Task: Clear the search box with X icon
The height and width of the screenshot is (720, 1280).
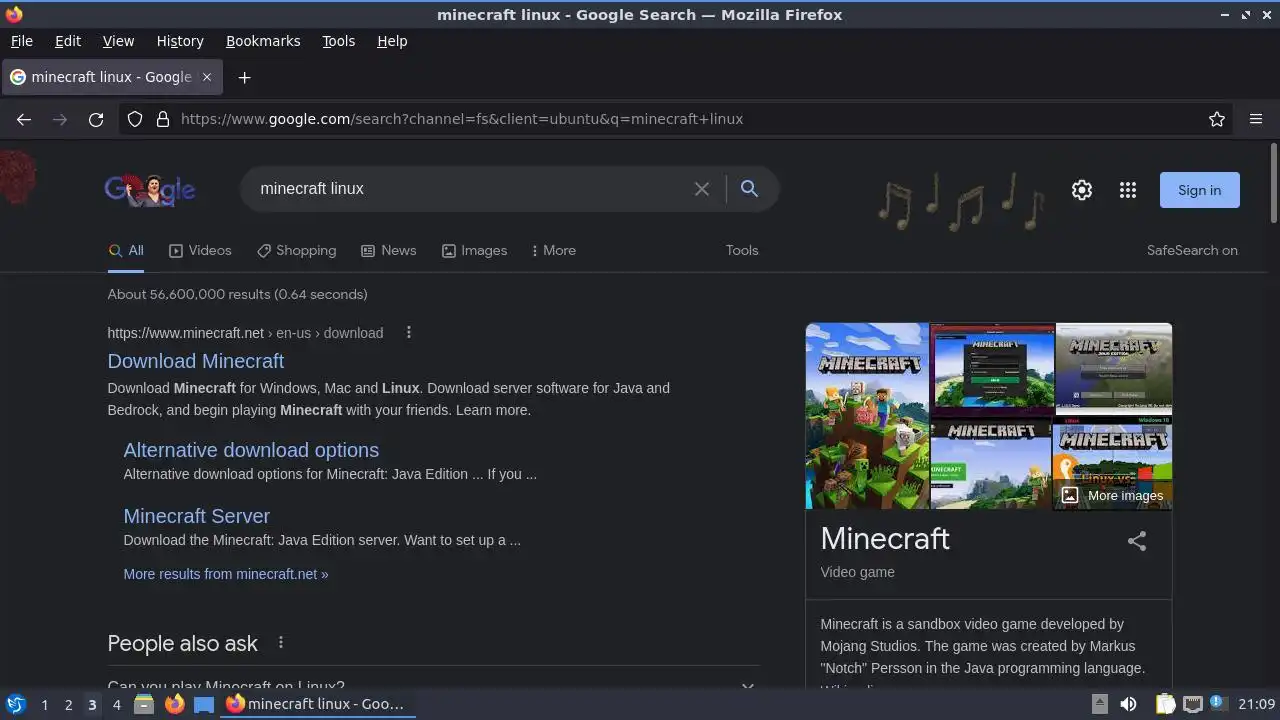Action: point(702,189)
